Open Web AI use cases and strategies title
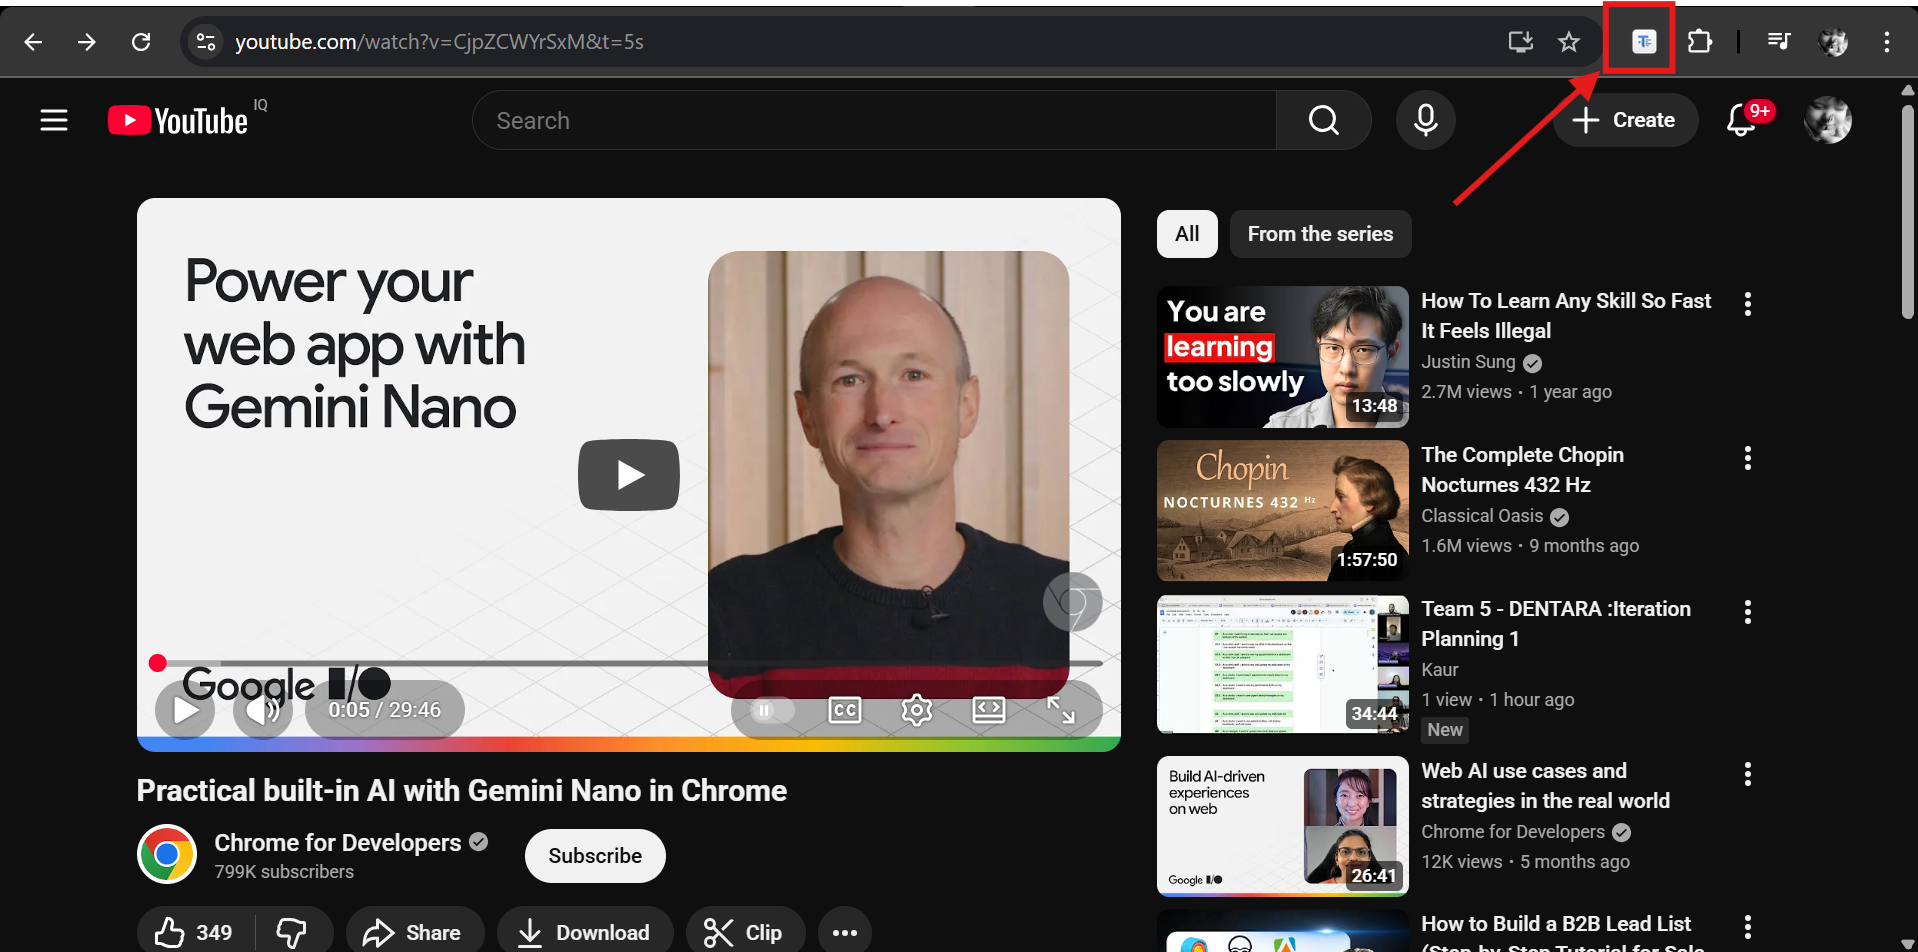Image resolution: width=1918 pixels, height=952 pixels. click(x=1545, y=786)
